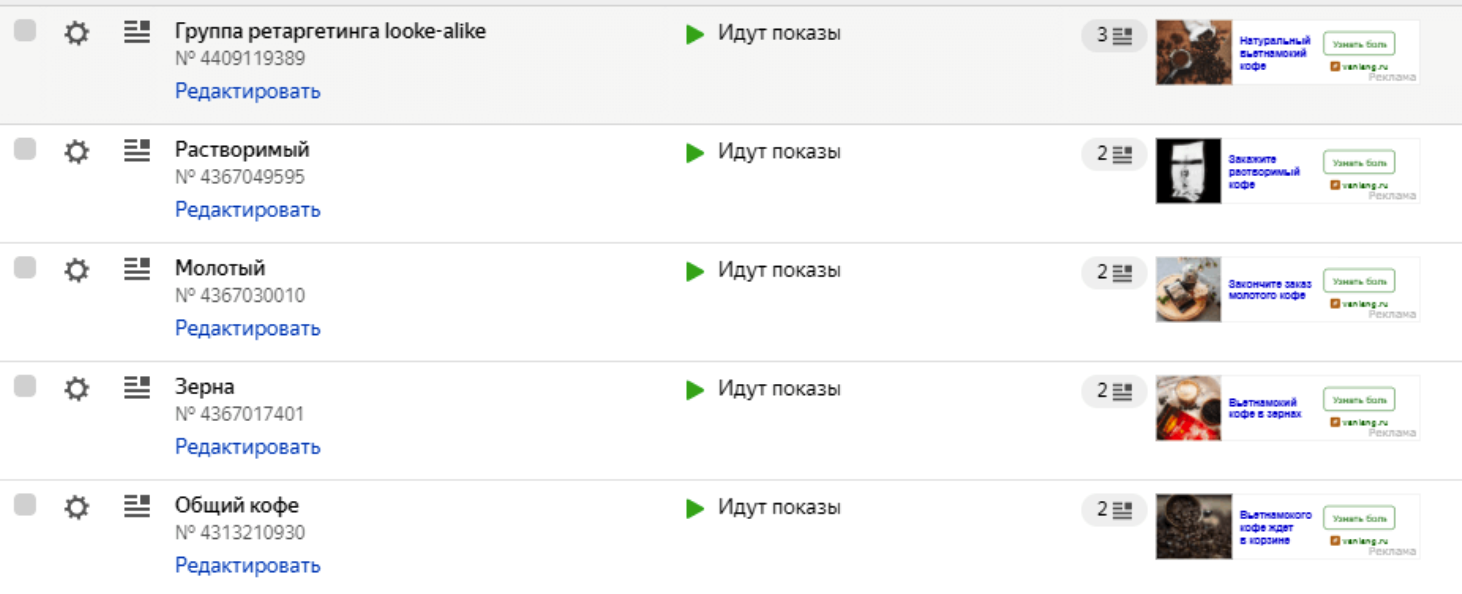Expand the 2 ads counter for Растворимый
Image resolution: width=1462 pixels, height=594 pixels.
point(1114,154)
